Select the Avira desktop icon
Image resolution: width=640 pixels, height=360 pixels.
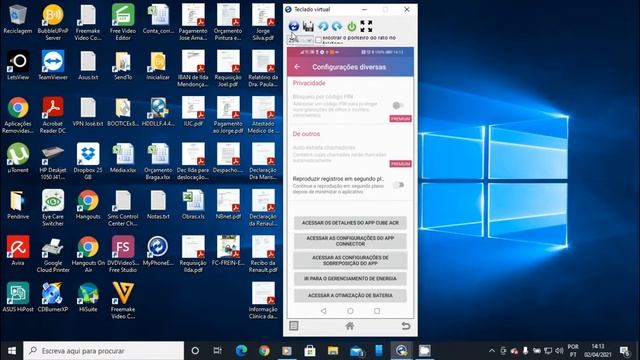coord(18,251)
